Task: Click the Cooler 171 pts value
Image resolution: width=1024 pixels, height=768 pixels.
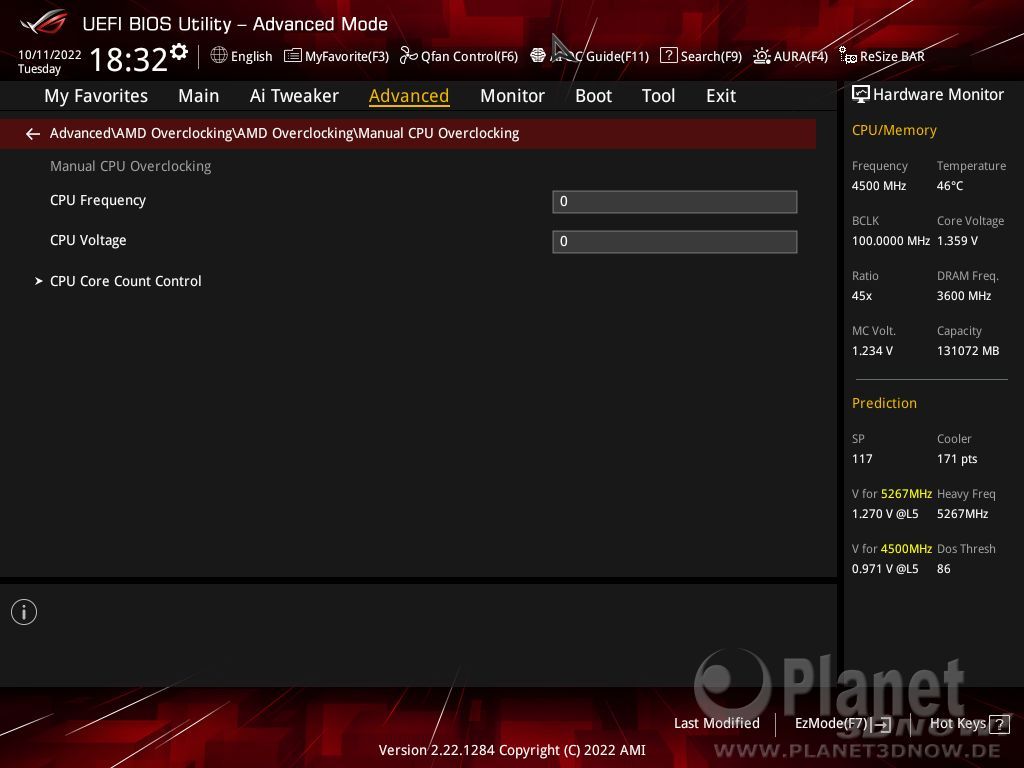Action: [x=957, y=459]
